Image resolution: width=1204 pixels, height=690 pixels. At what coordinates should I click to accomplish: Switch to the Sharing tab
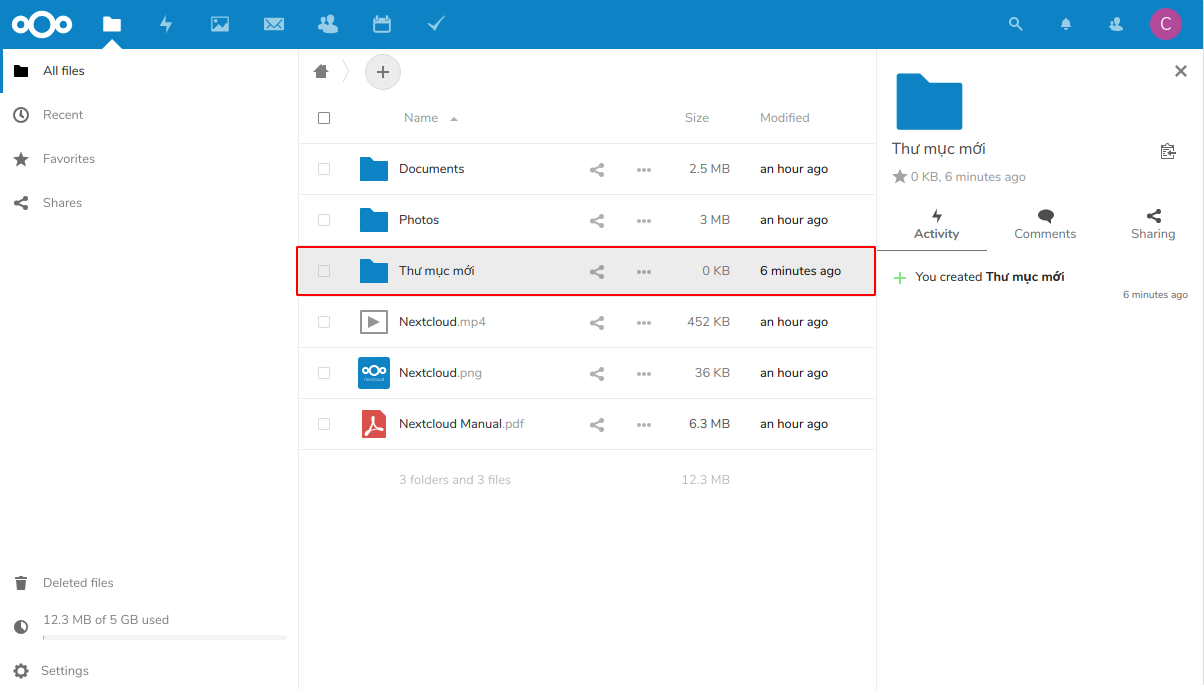[1153, 225]
